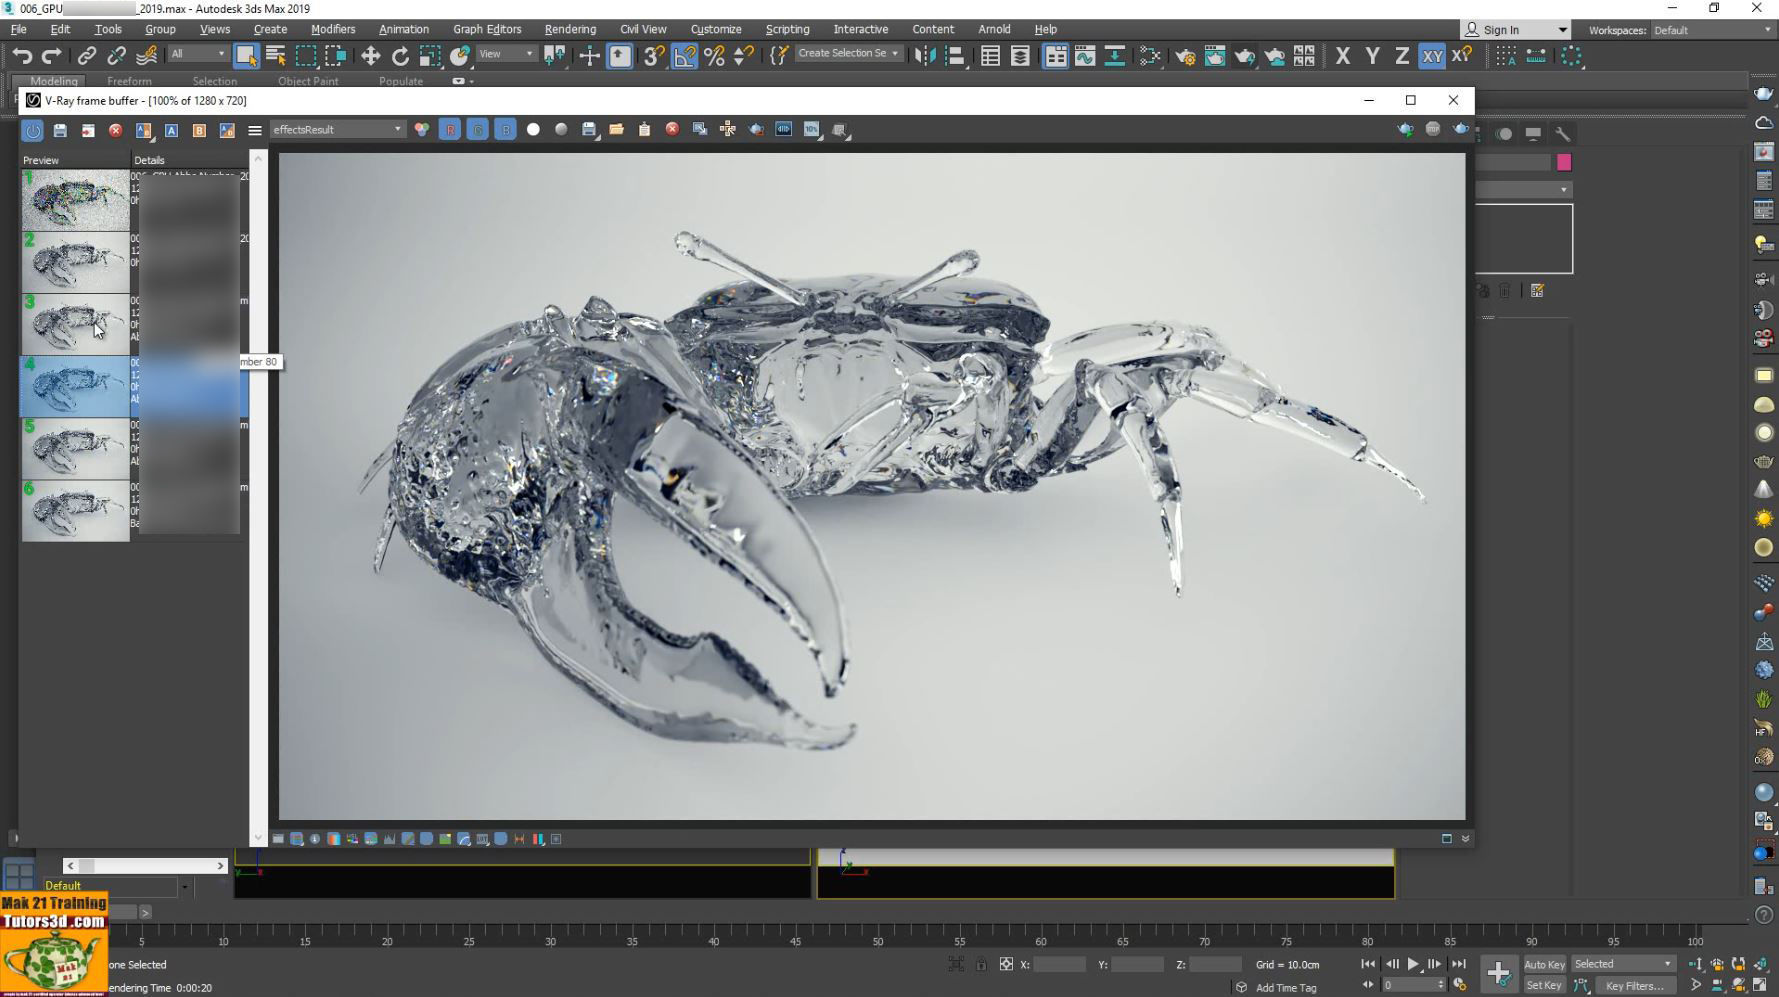Open the Mirror tool
The image size is (1779, 997).
925,56
